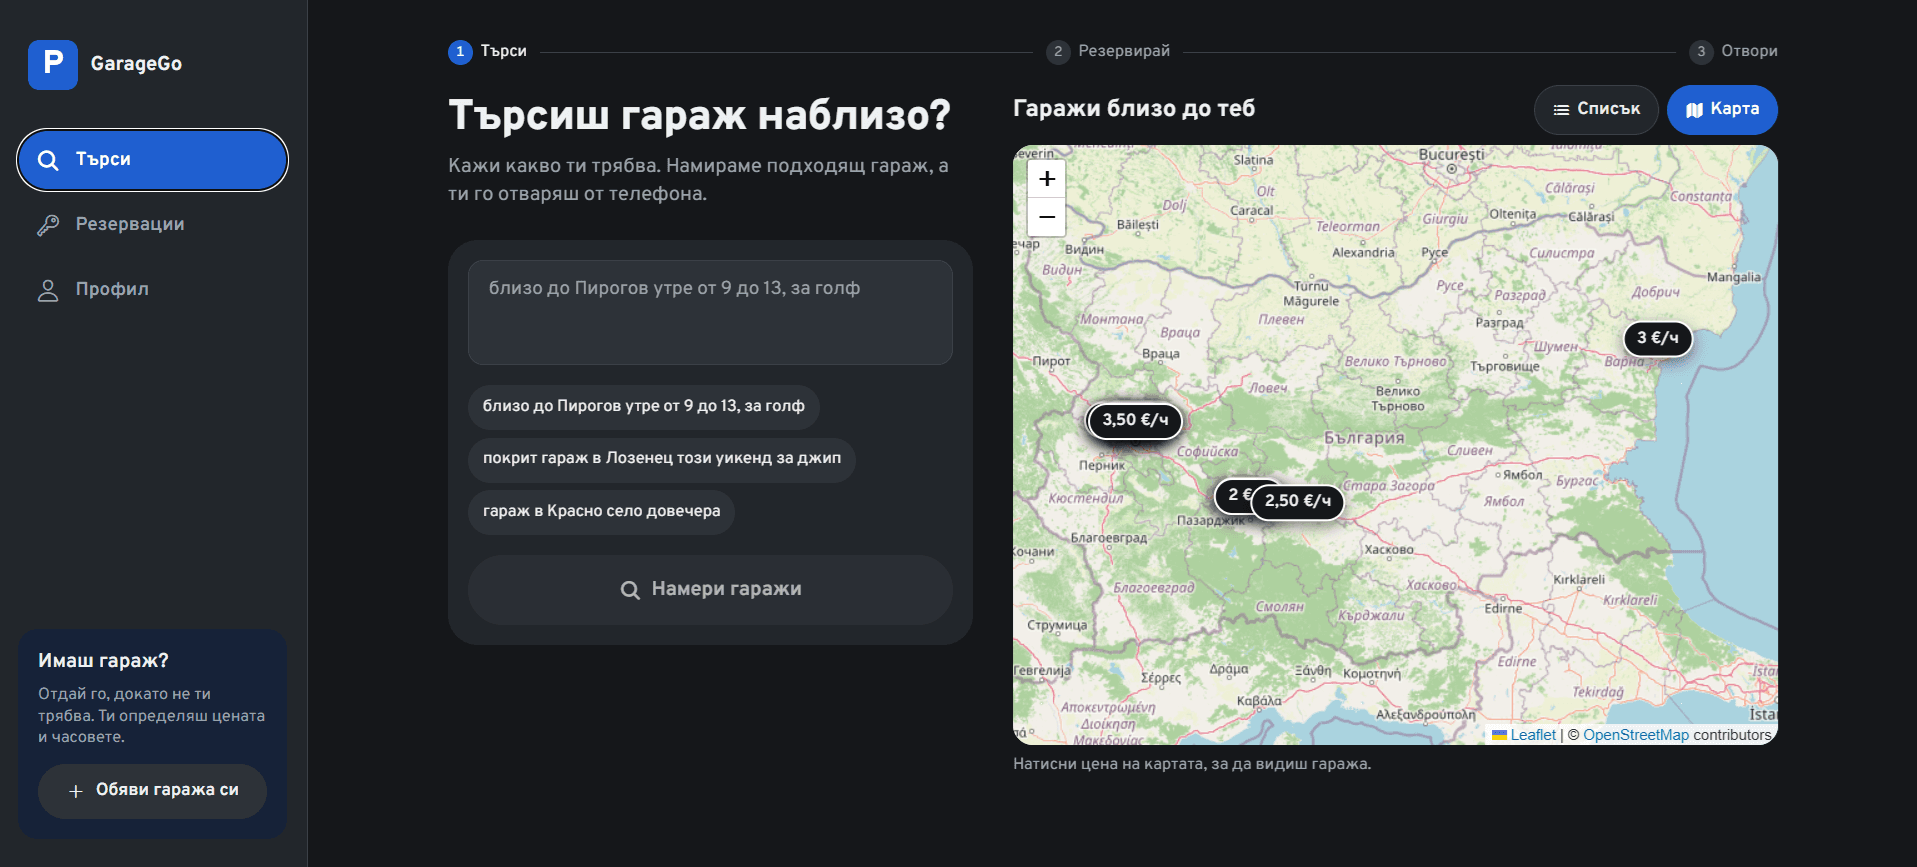
Task: Switch to Карта view
Action: click(x=1722, y=110)
